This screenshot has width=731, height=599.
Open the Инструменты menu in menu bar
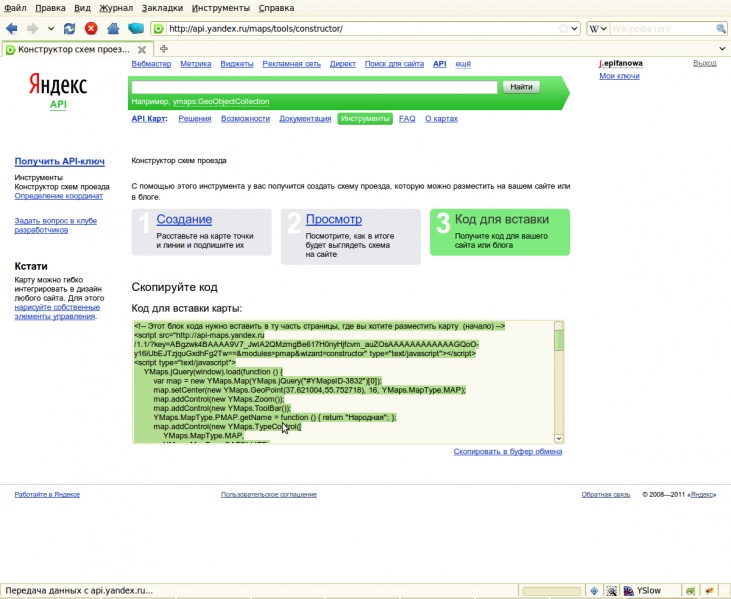coord(221,8)
